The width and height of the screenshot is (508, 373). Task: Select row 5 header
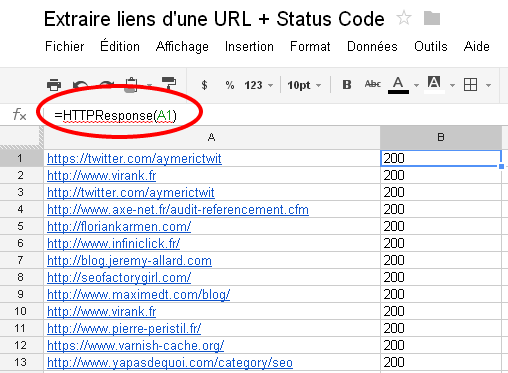point(21,226)
